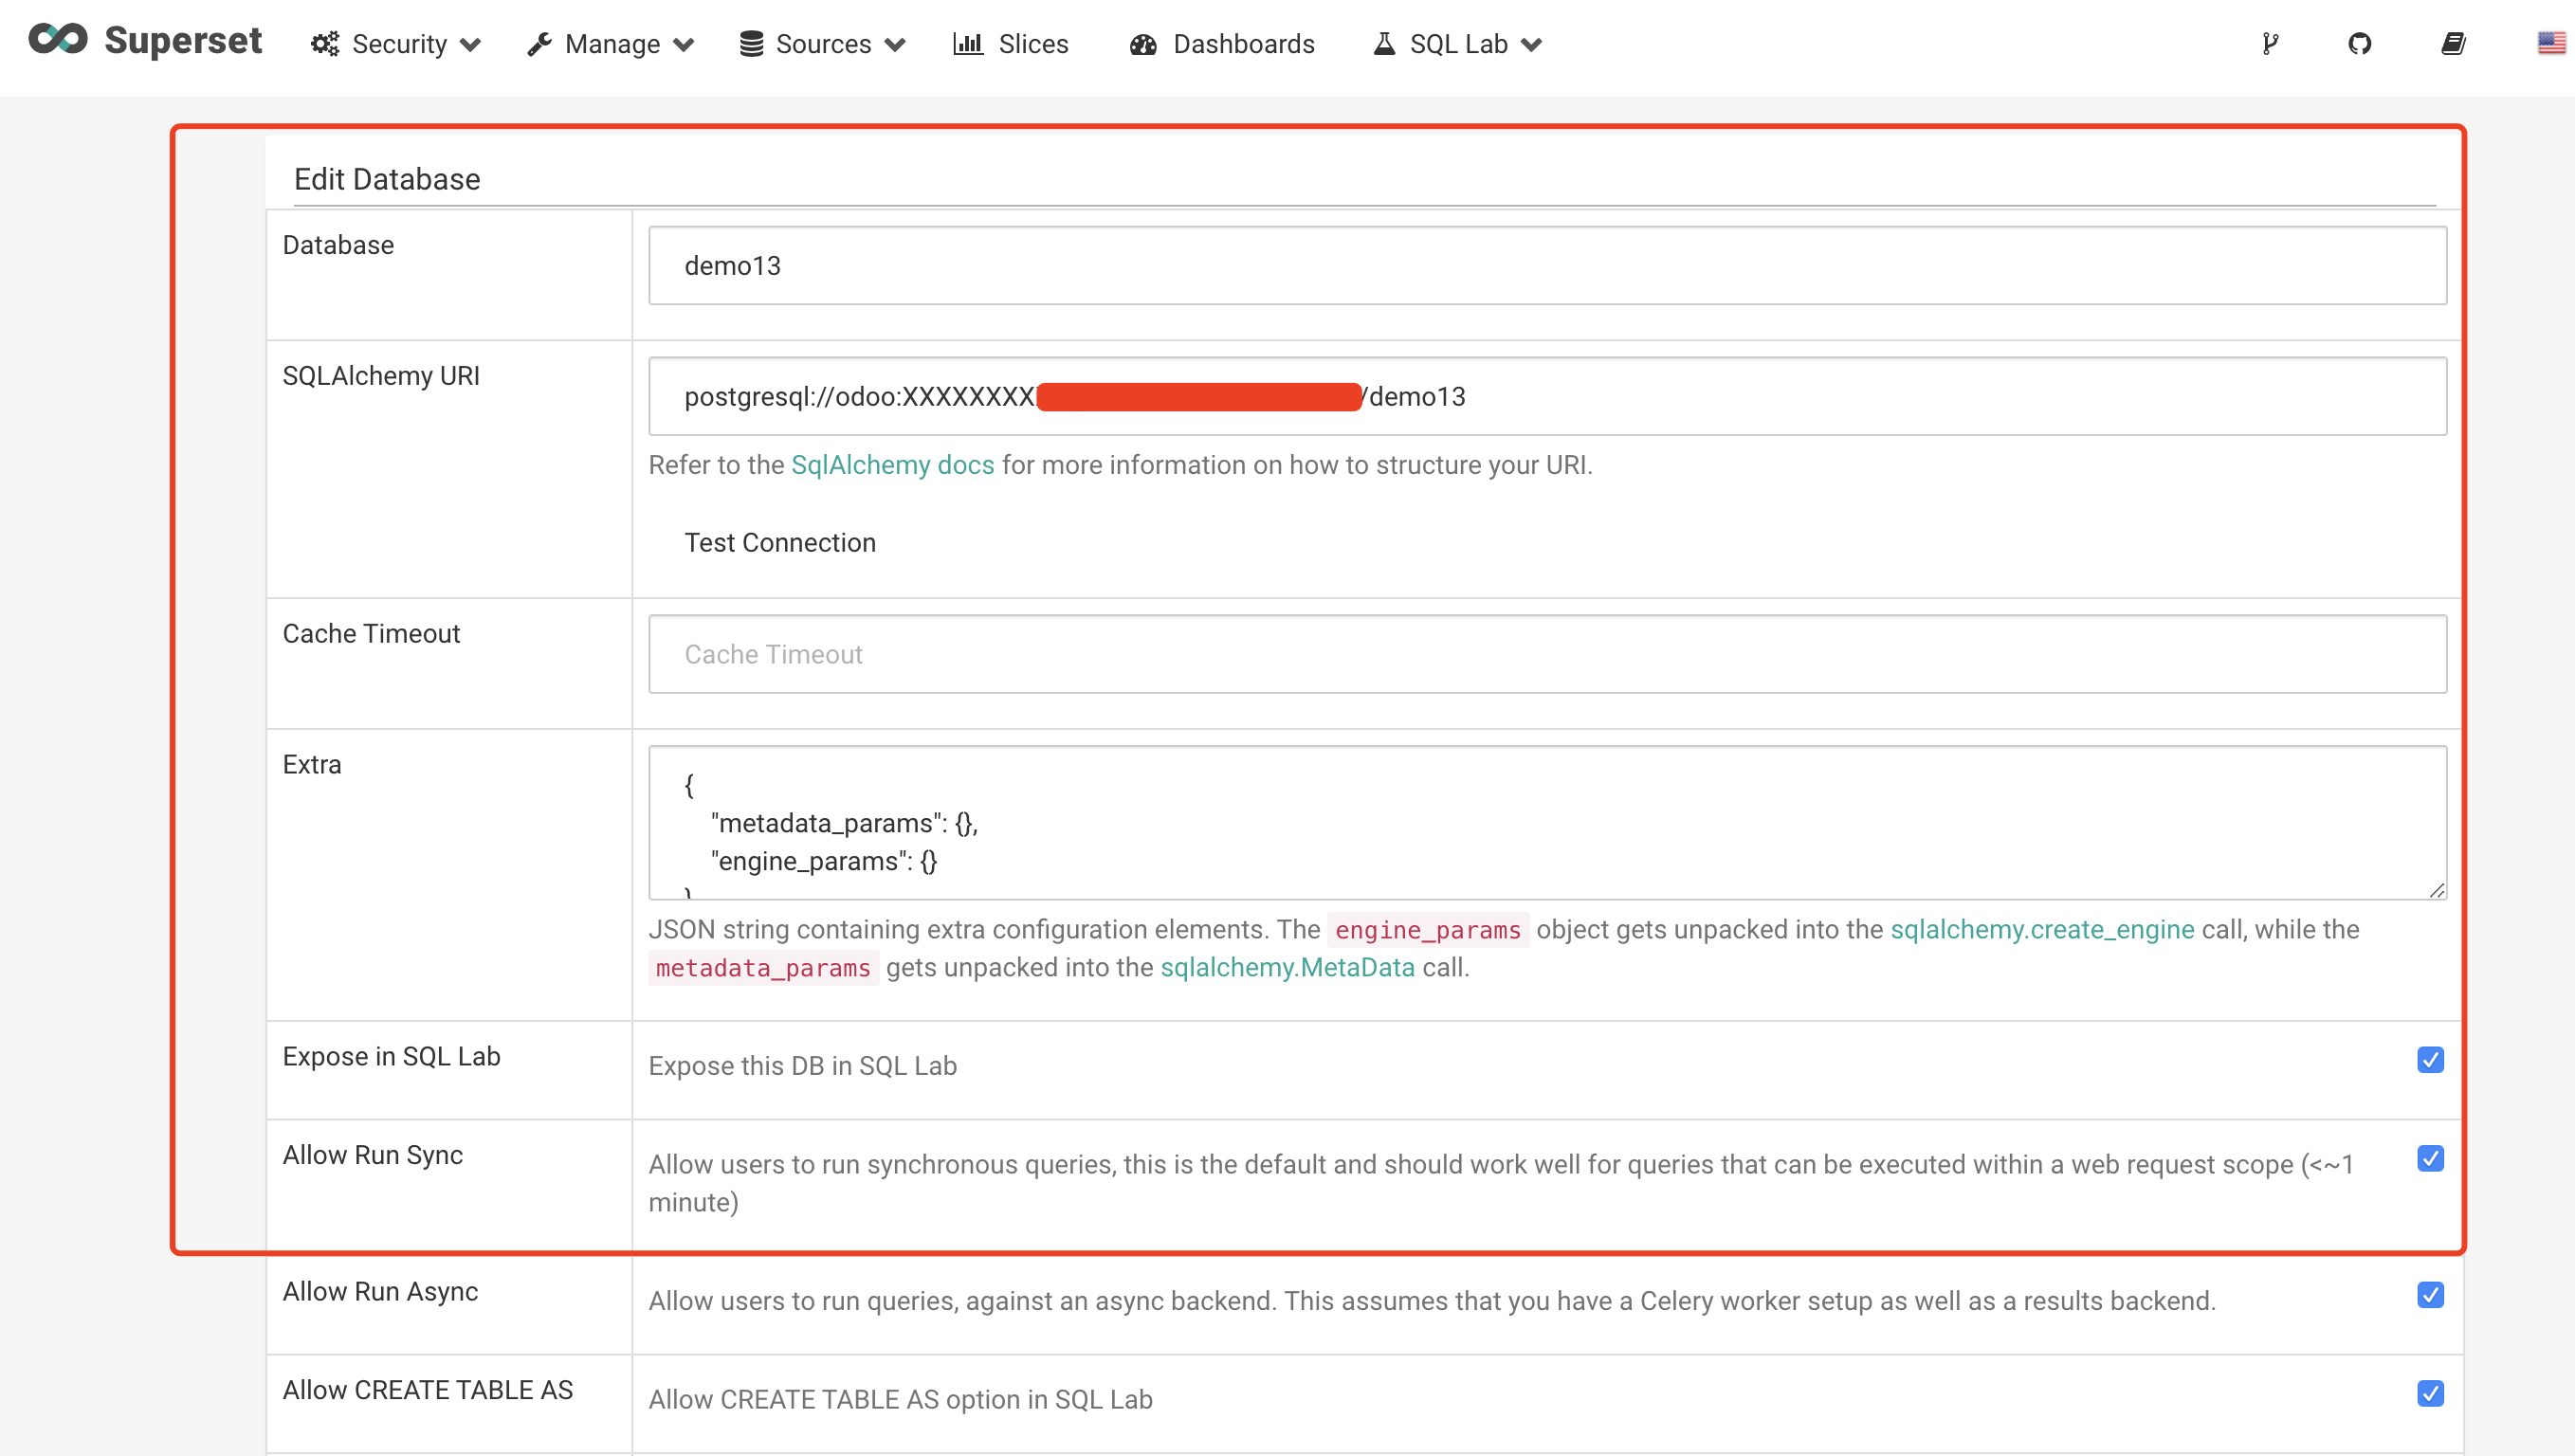
Task: Click the Superset infinity logo icon
Action: click(57, 40)
